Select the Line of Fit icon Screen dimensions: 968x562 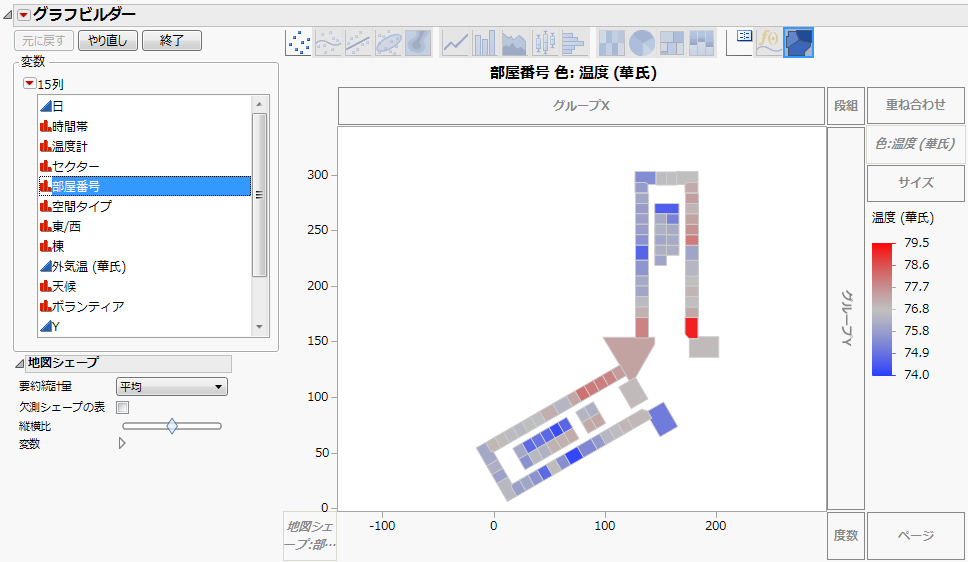(359, 43)
